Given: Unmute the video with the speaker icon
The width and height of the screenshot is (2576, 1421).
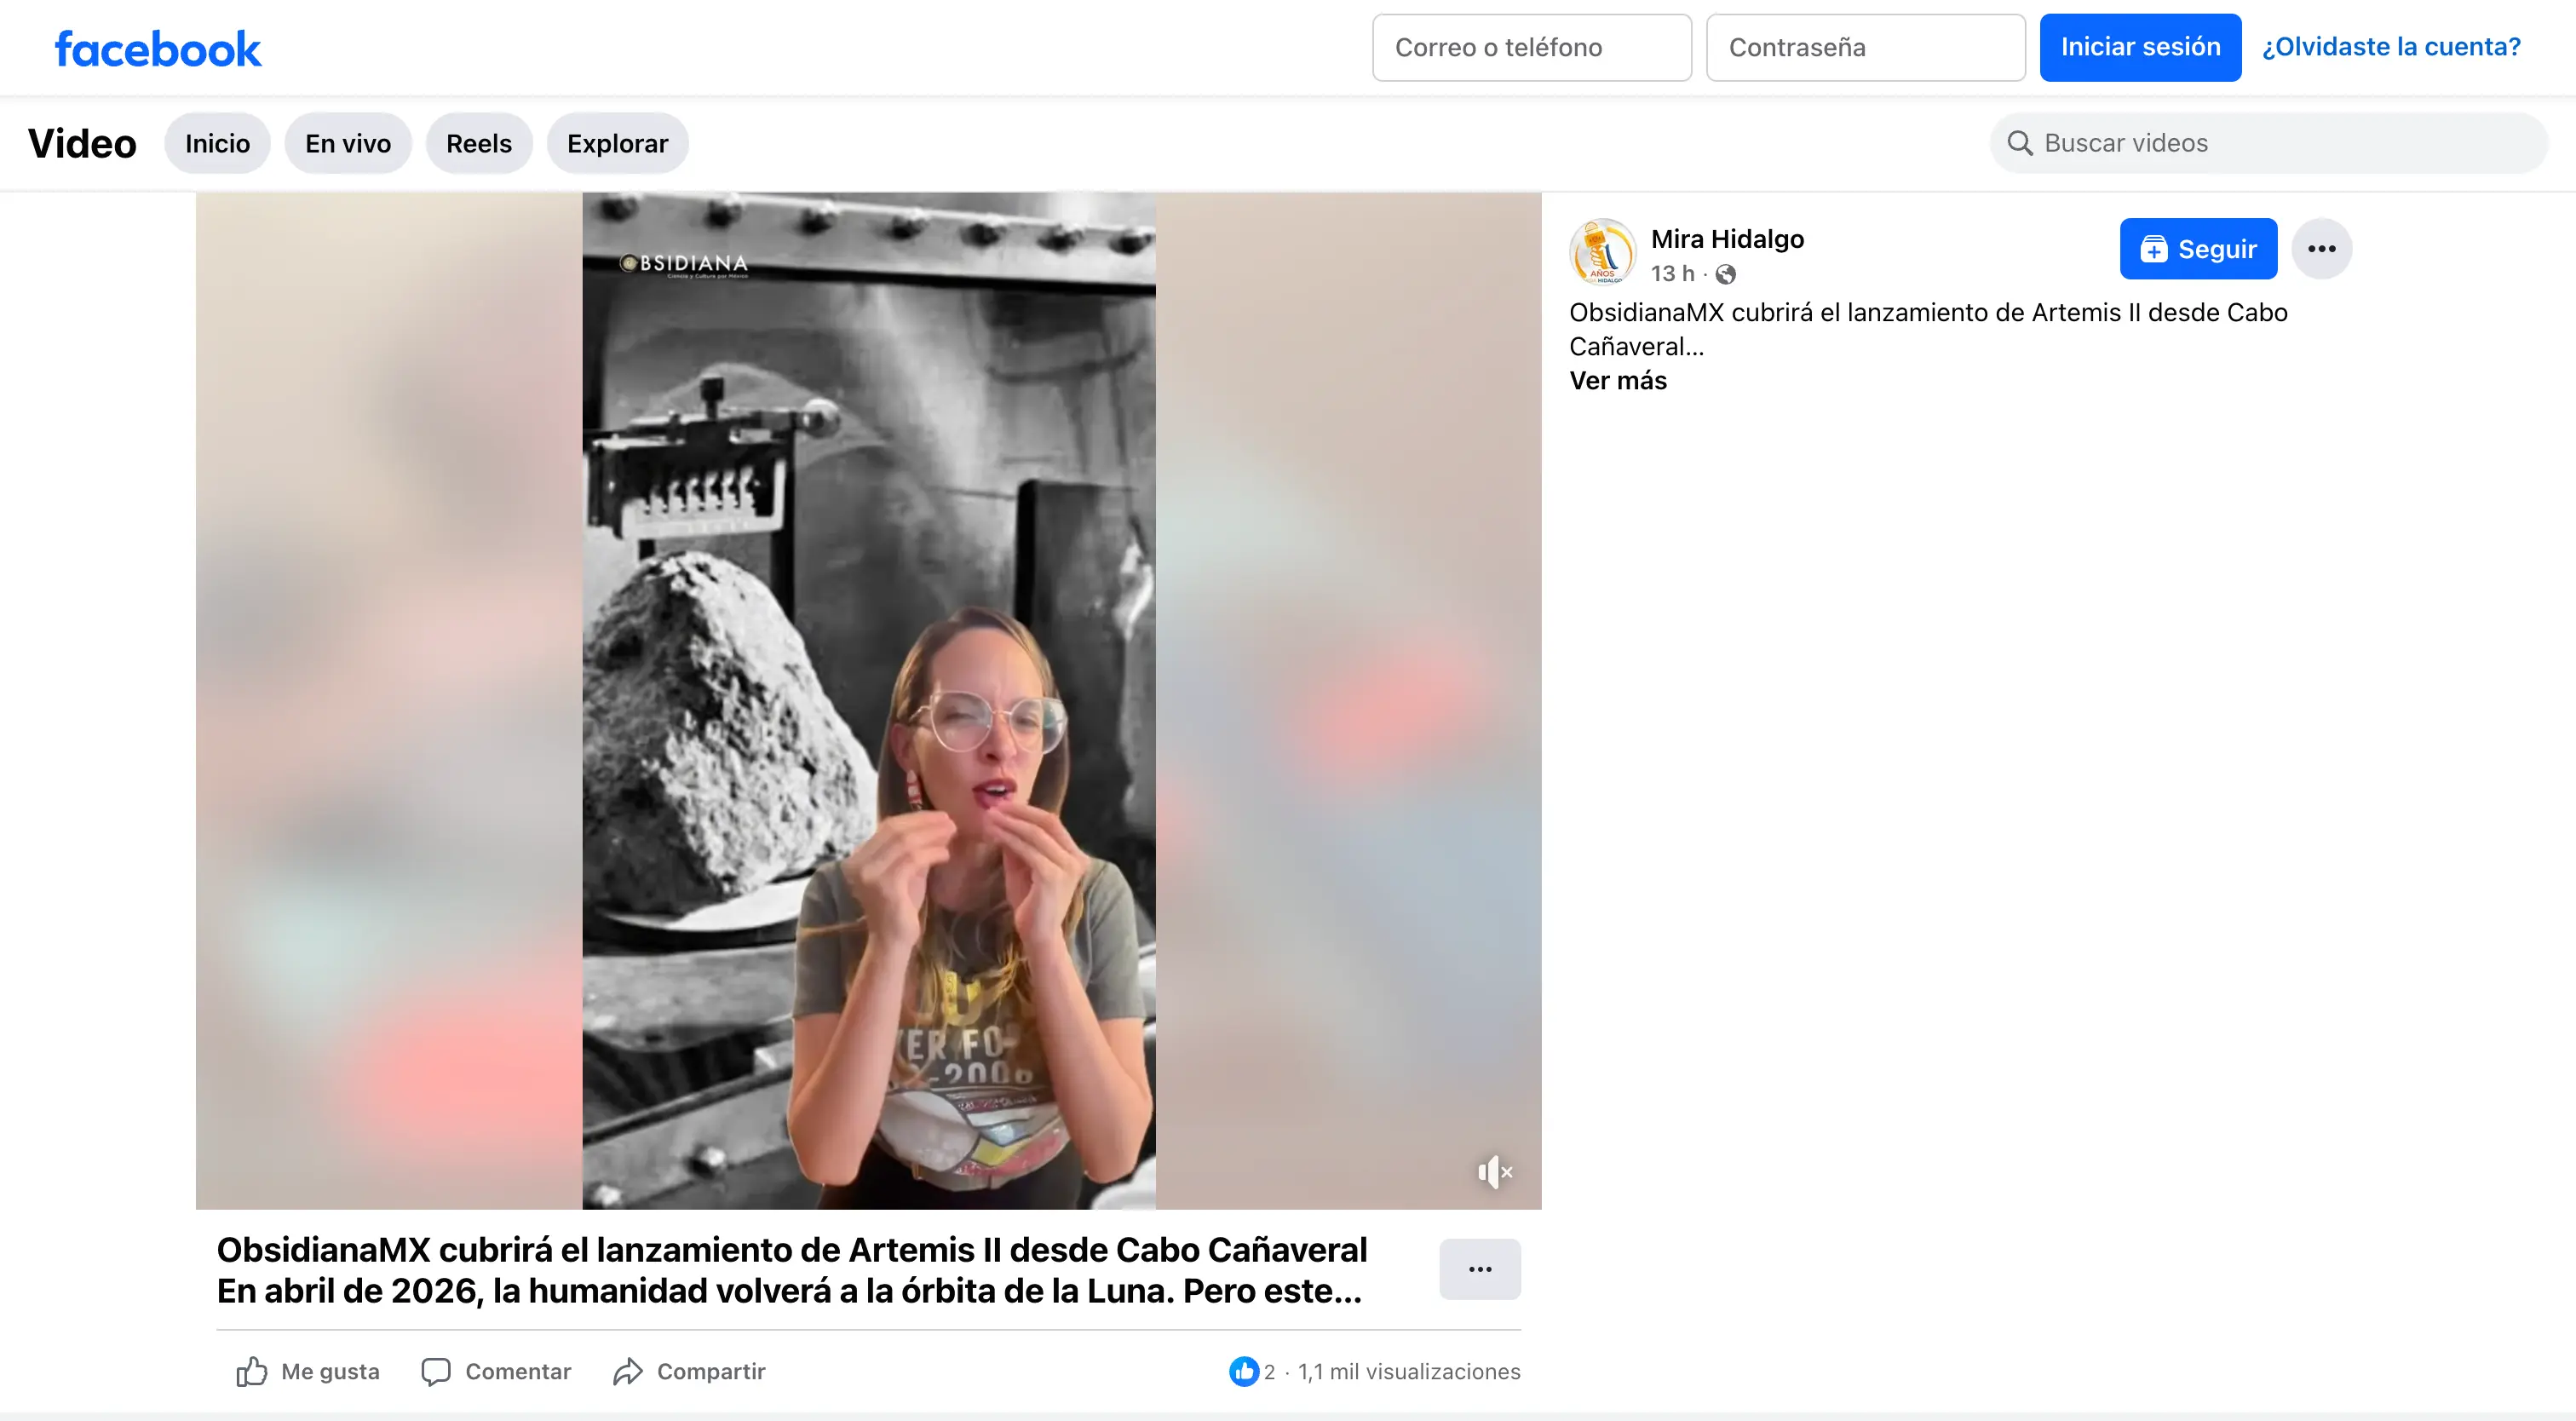Looking at the screenshot, I should pyautogui.click(x=1494, y=1172).
